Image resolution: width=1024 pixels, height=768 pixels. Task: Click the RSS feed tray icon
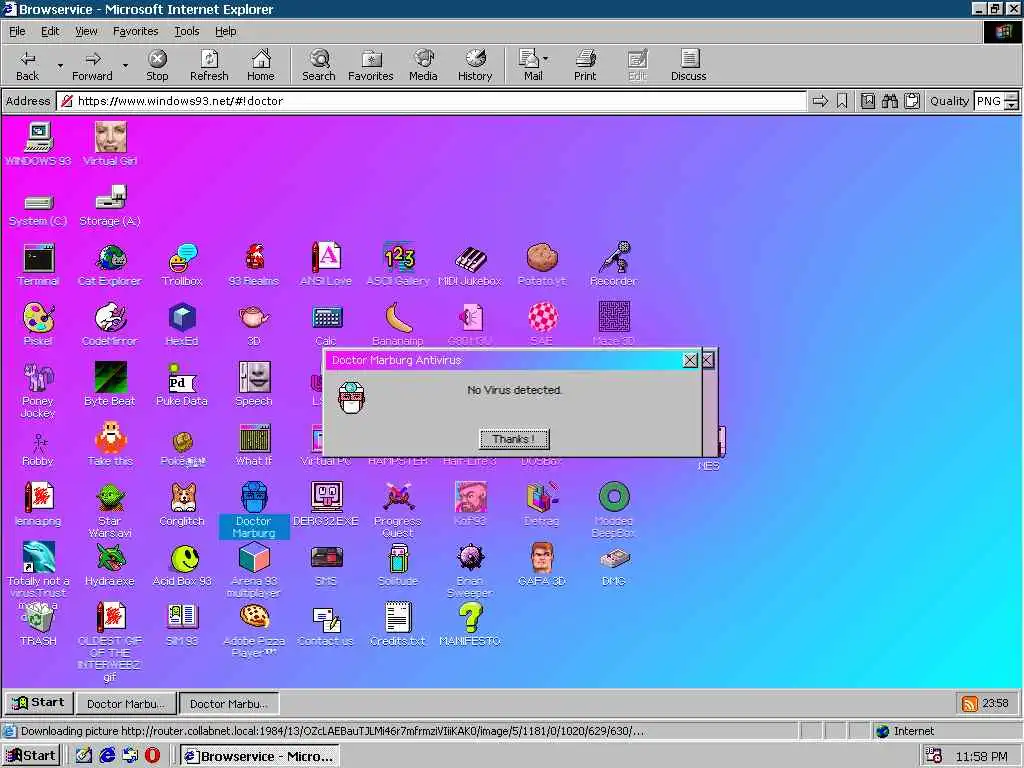[x=970, y=703]
